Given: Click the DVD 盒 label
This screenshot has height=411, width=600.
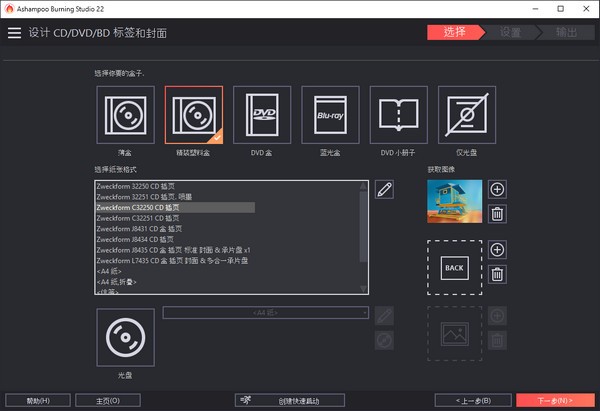Looking at the screenshot, I should (x=261, y=153).
